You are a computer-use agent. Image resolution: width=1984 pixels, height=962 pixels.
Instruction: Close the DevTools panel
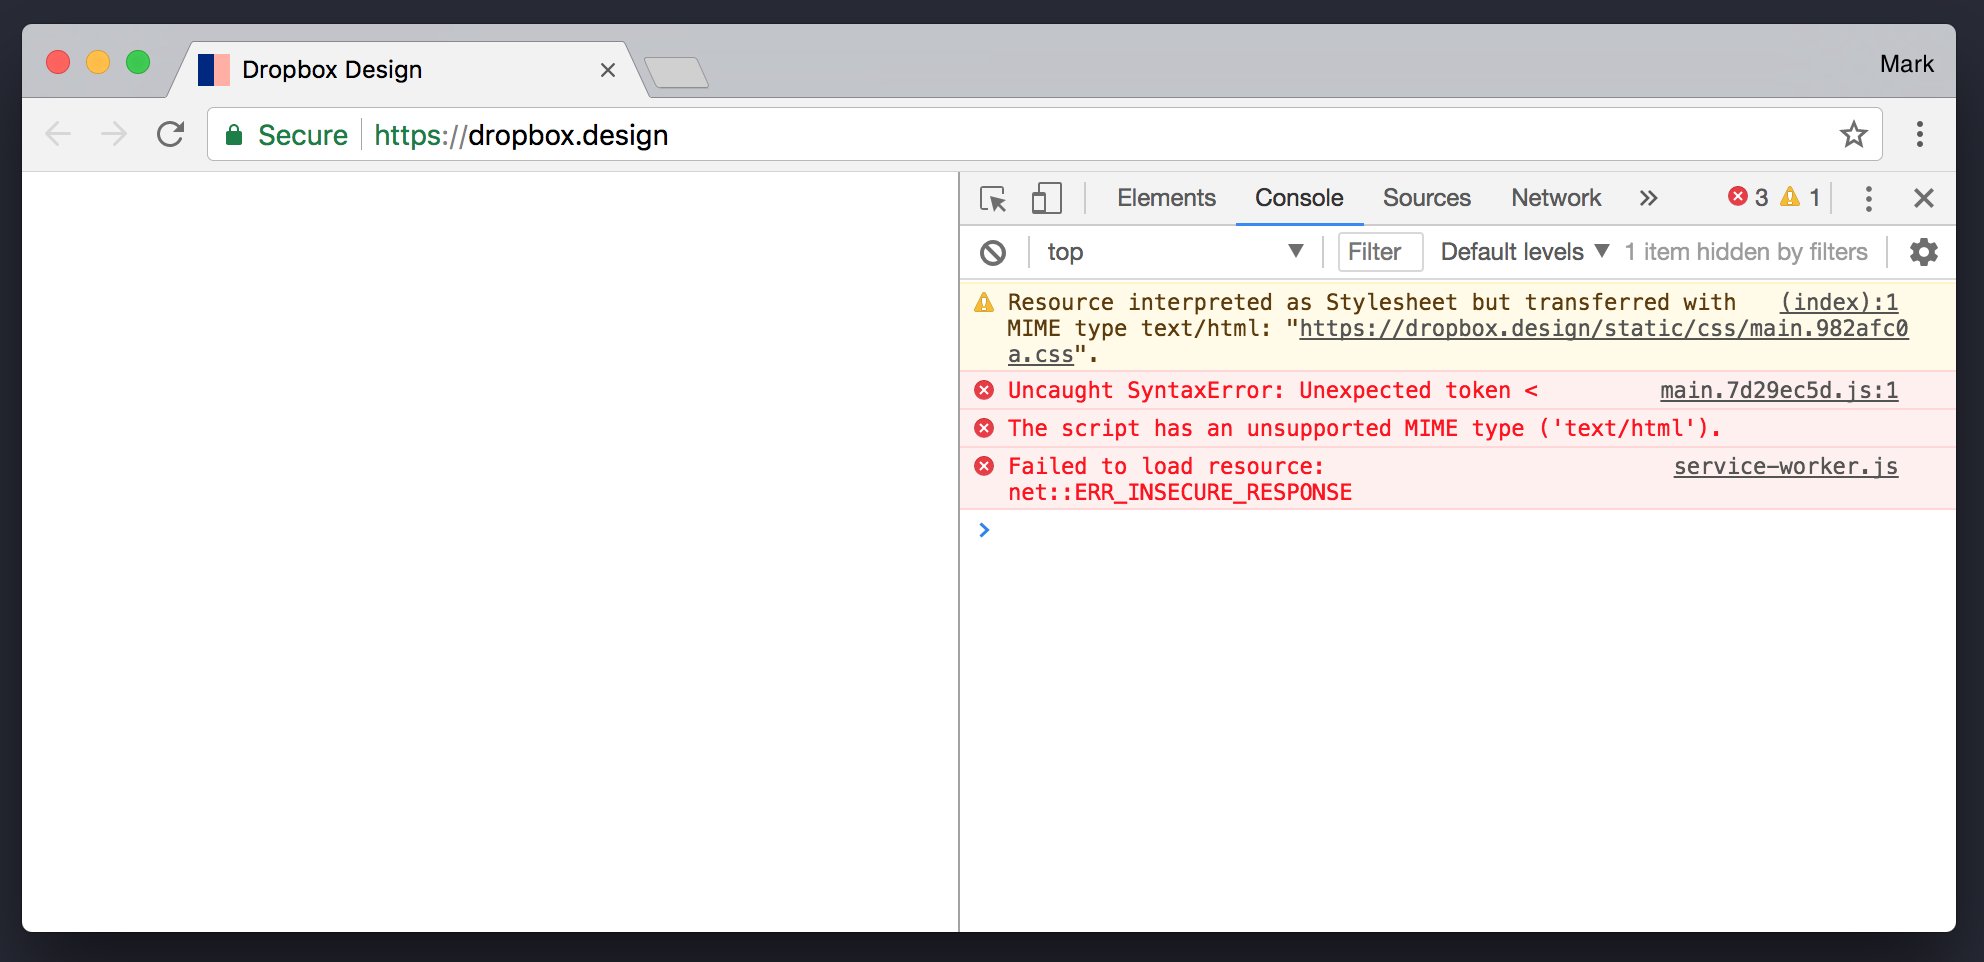[x=1923, y=198]
